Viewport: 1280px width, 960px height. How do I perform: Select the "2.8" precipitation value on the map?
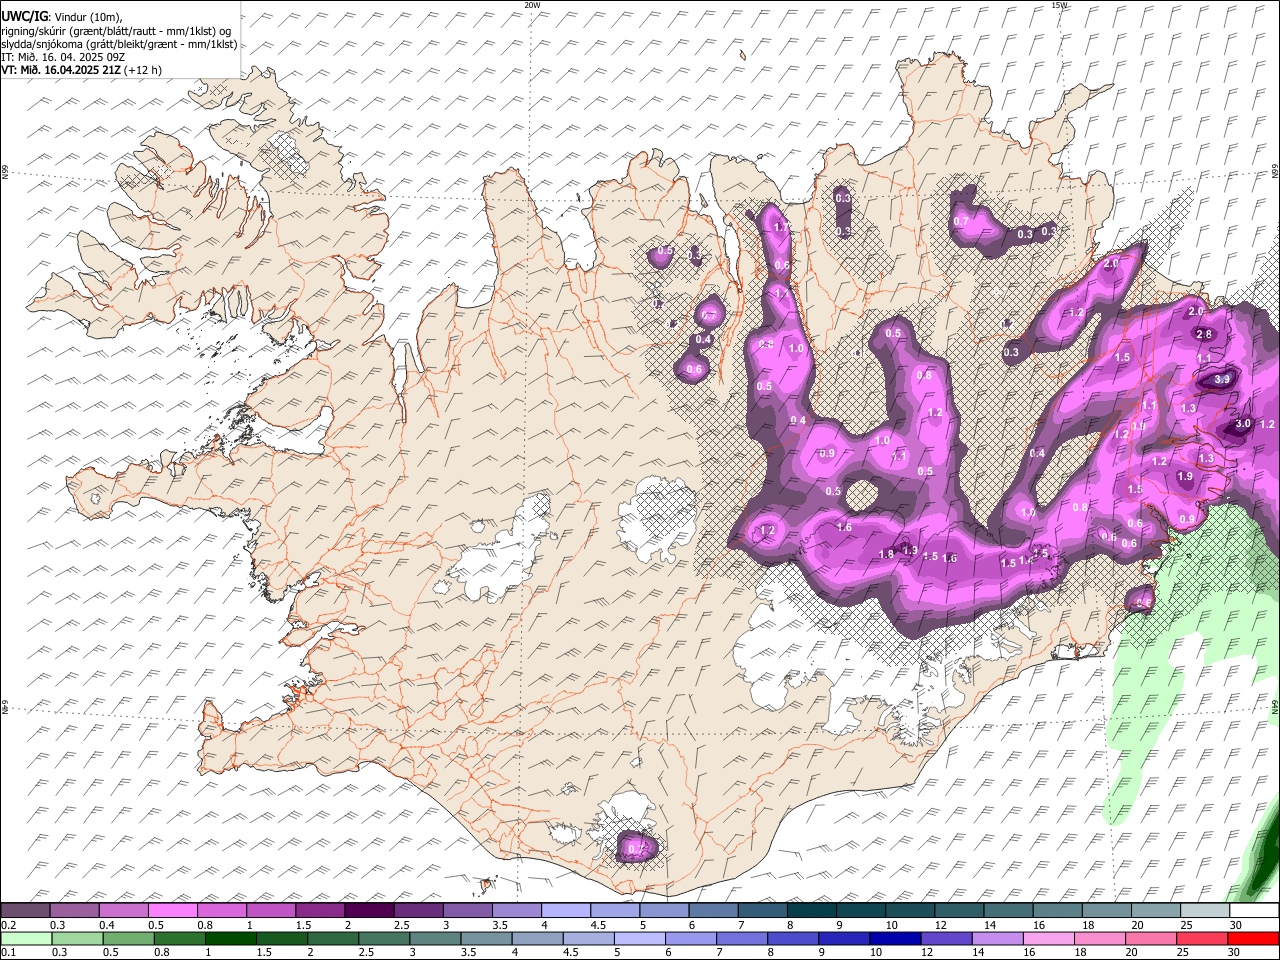click(1204, 334)
